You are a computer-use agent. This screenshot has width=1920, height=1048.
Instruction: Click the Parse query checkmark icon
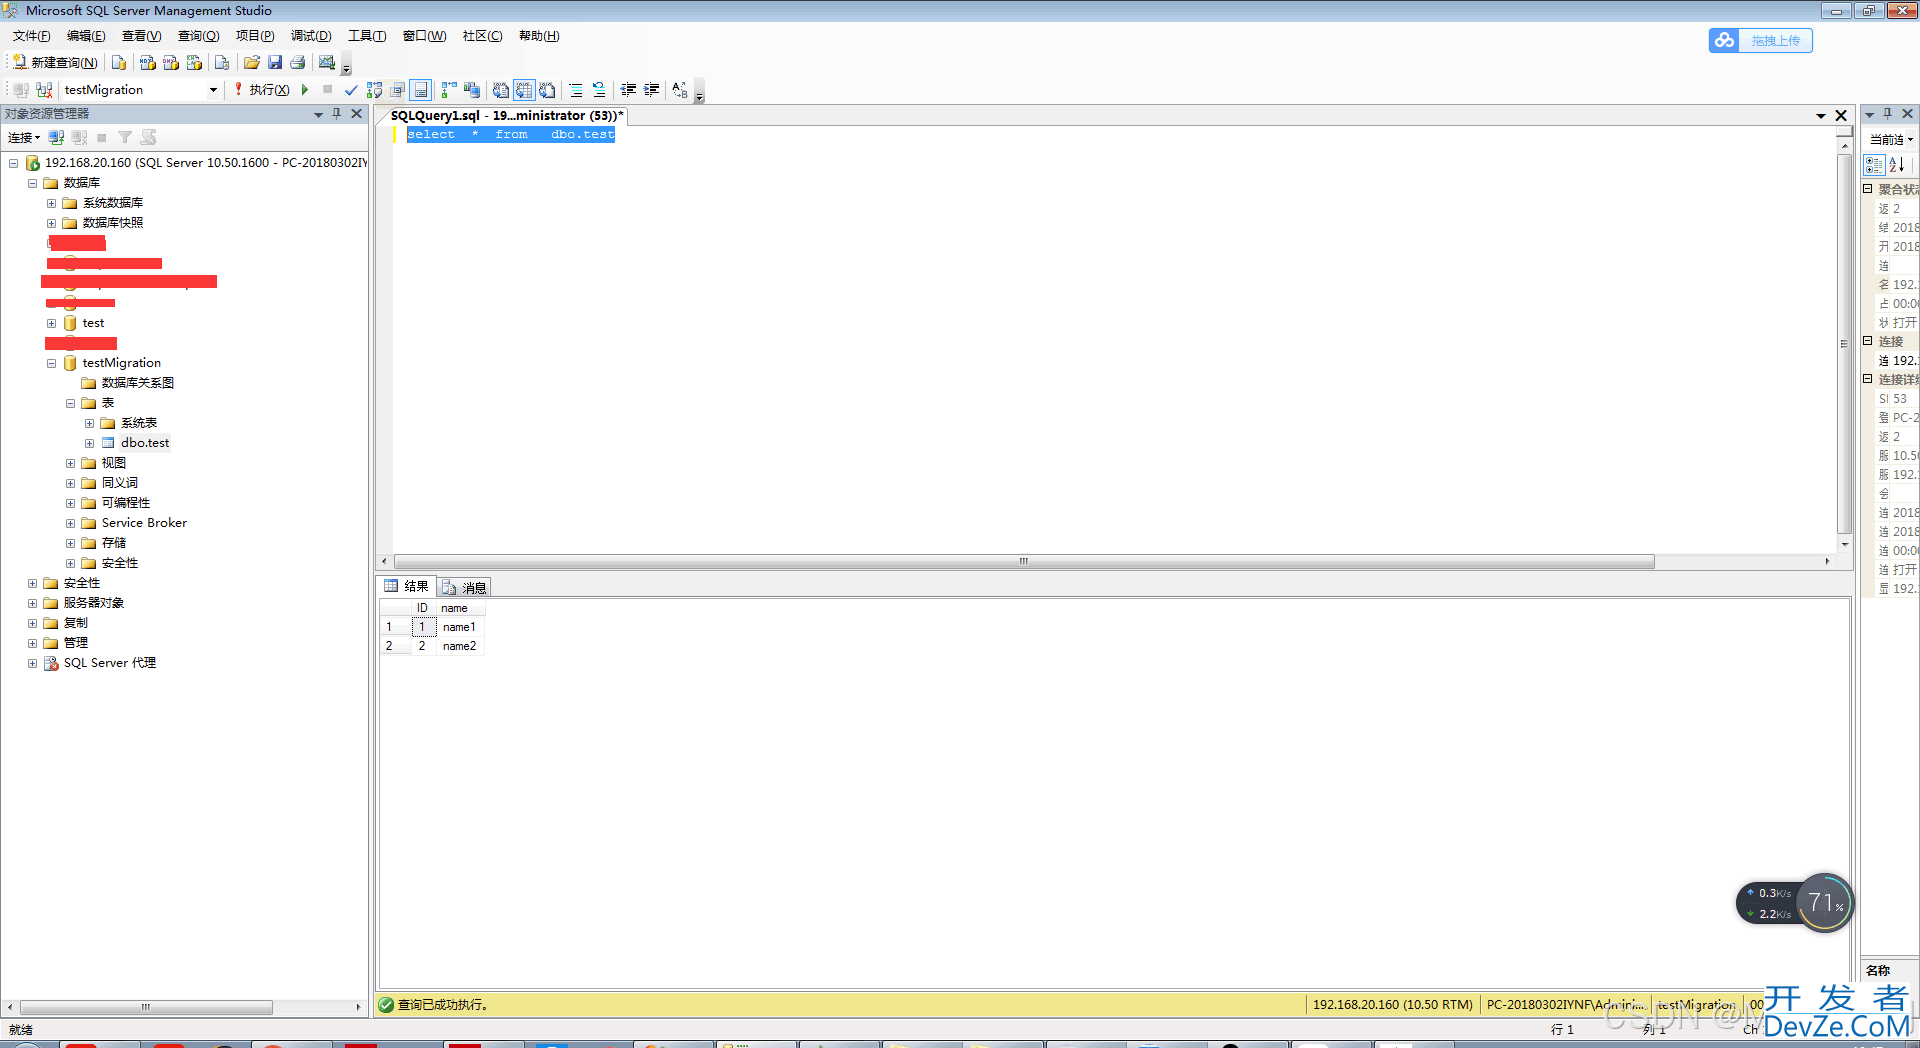(351, 90)
